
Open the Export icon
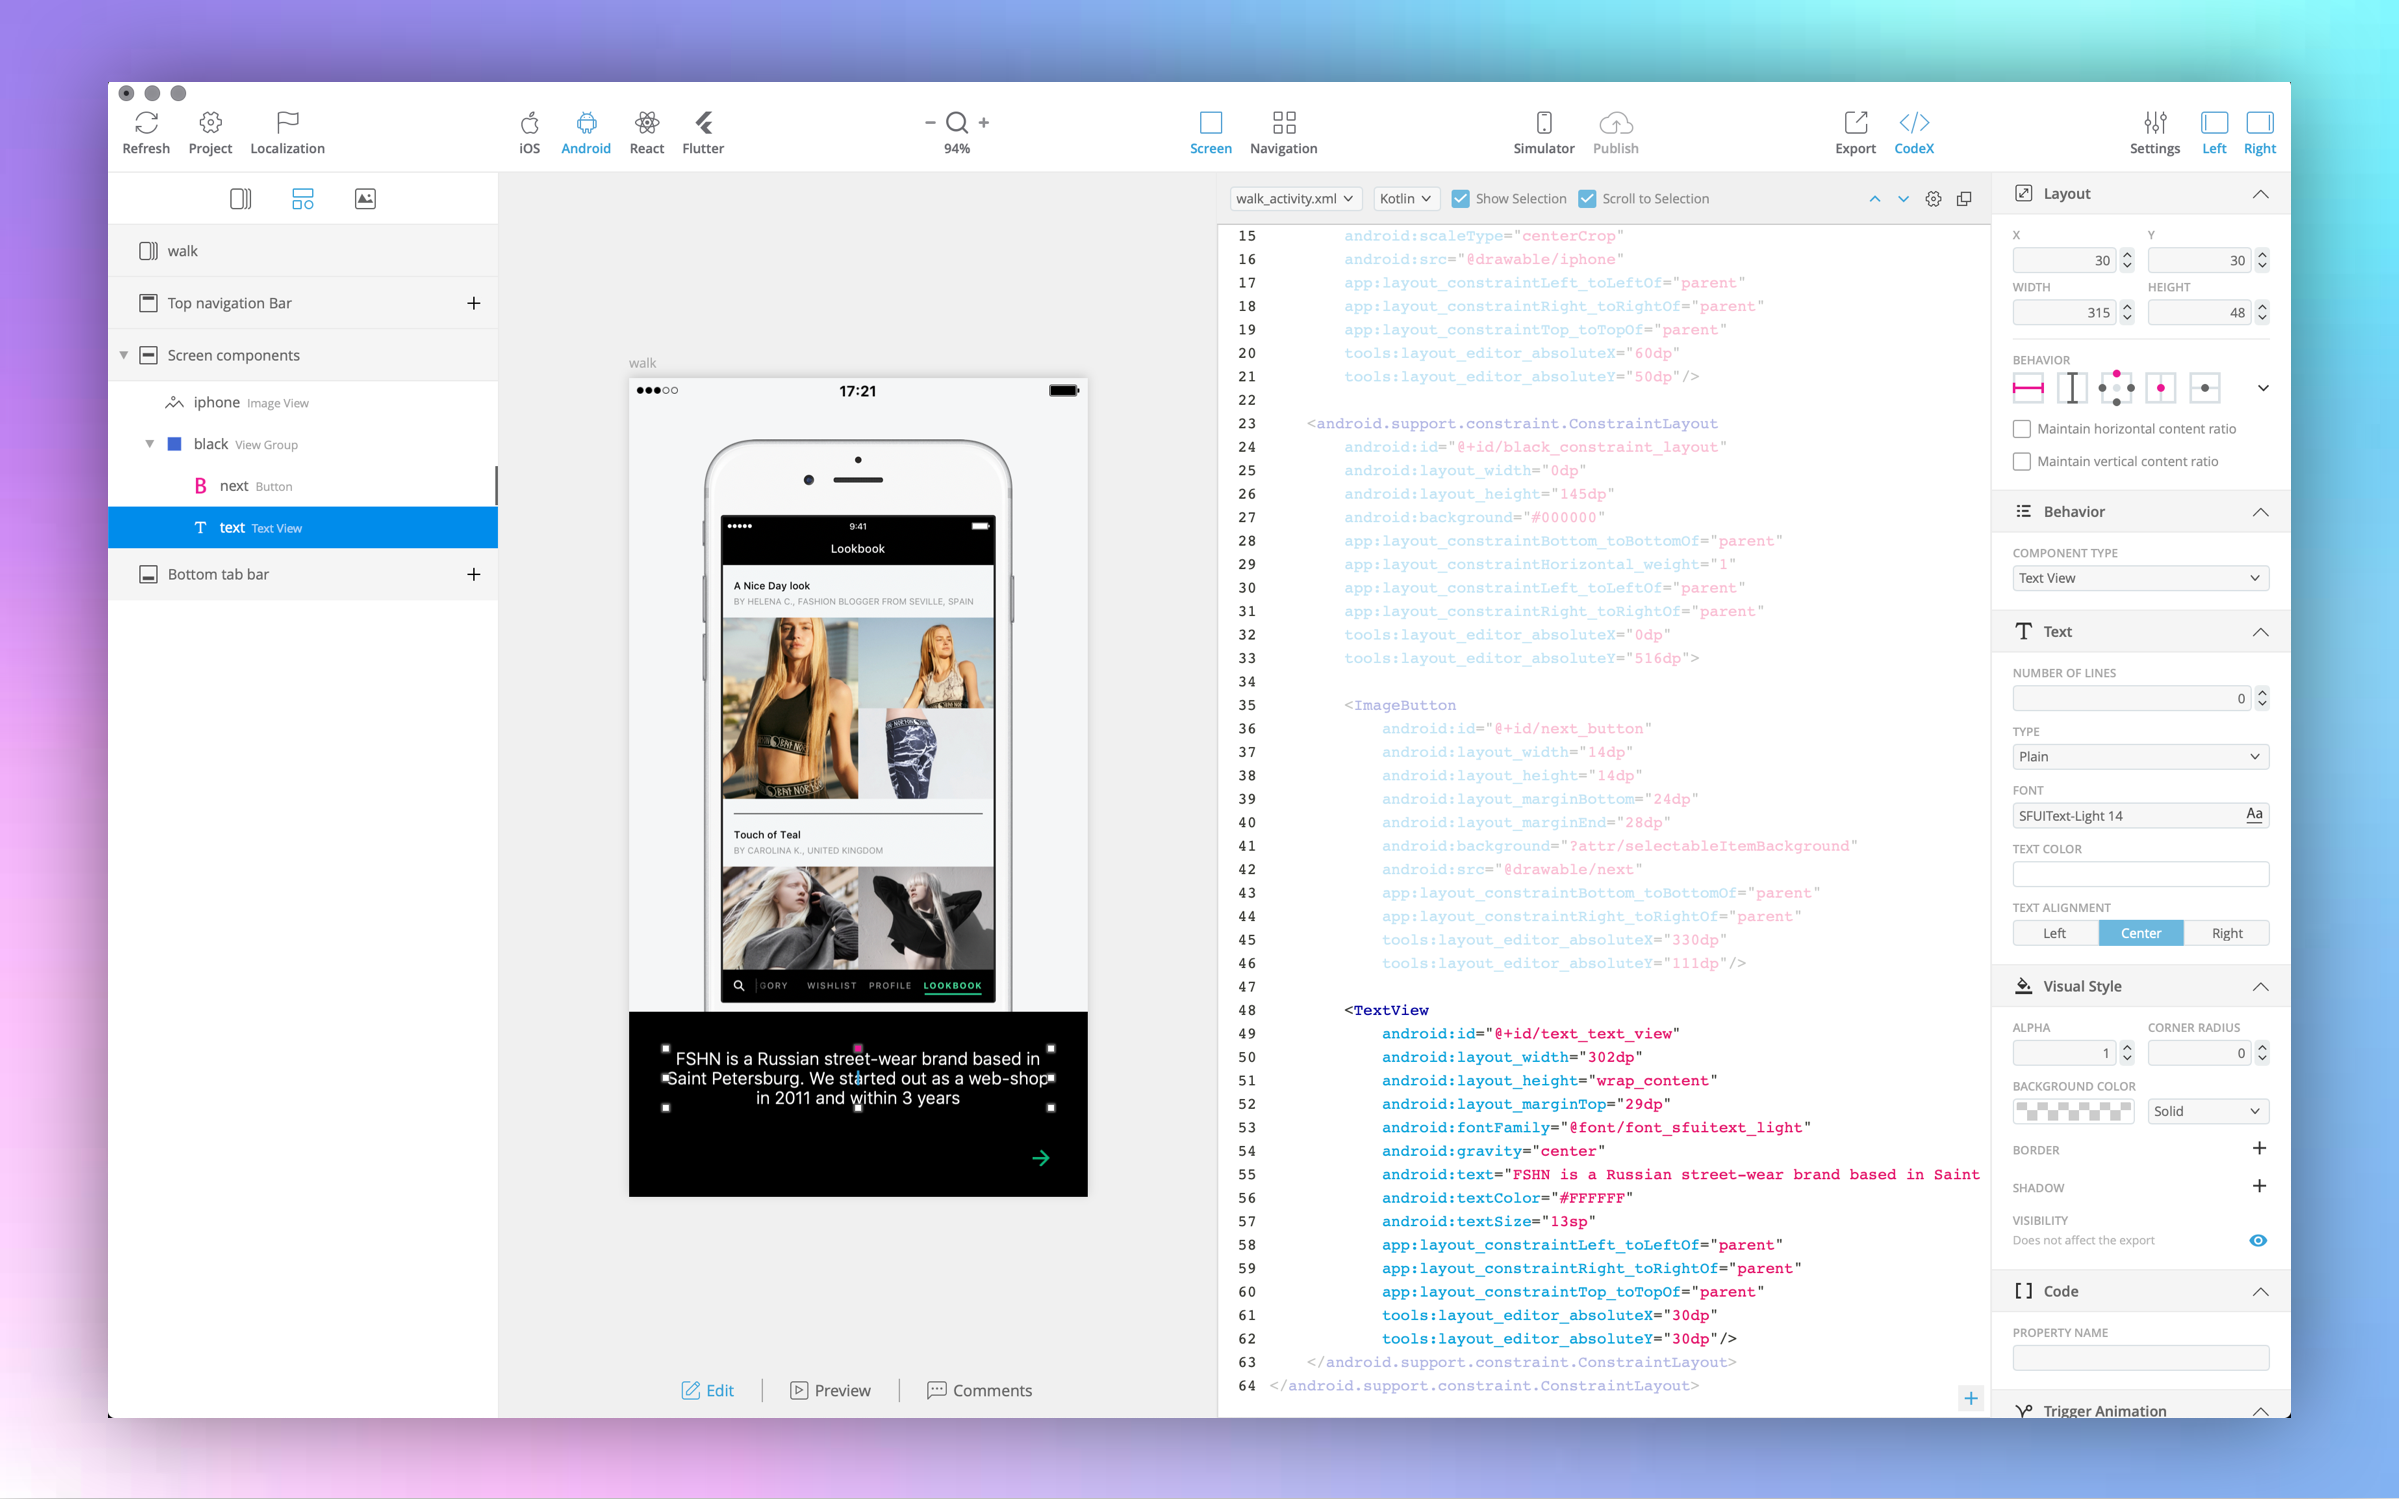coord(1855,123)
